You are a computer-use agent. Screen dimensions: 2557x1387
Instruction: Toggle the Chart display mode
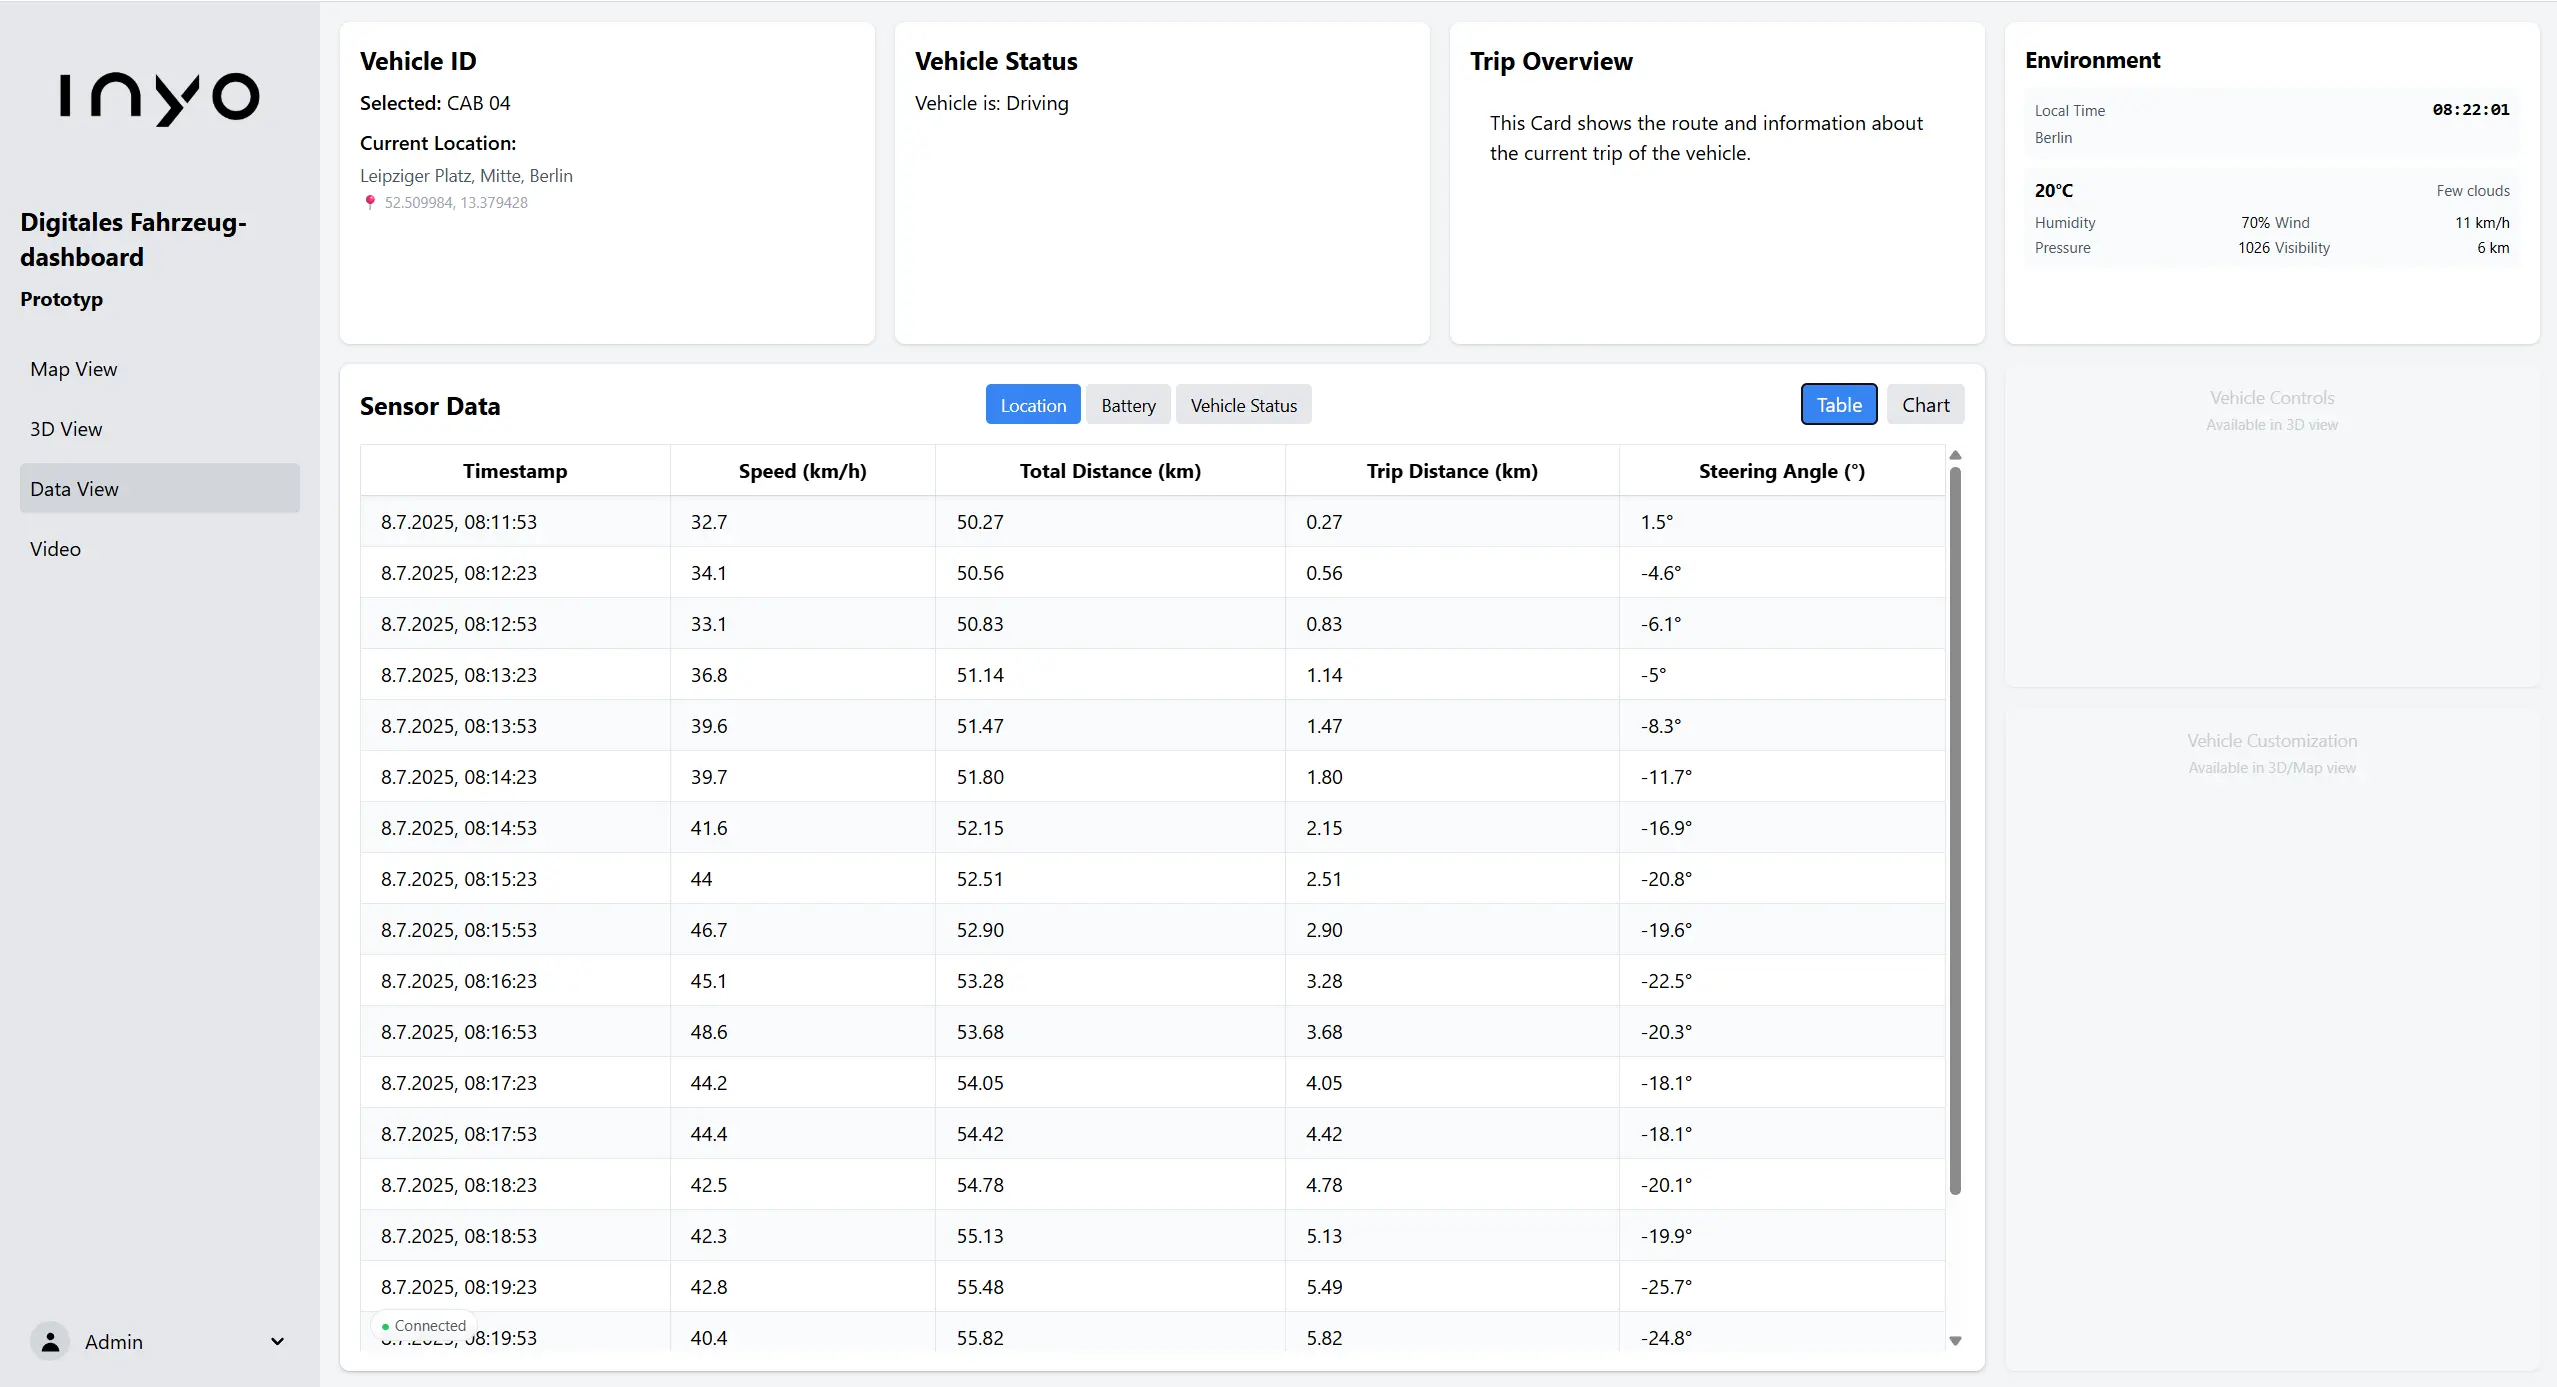point(1926,405)
